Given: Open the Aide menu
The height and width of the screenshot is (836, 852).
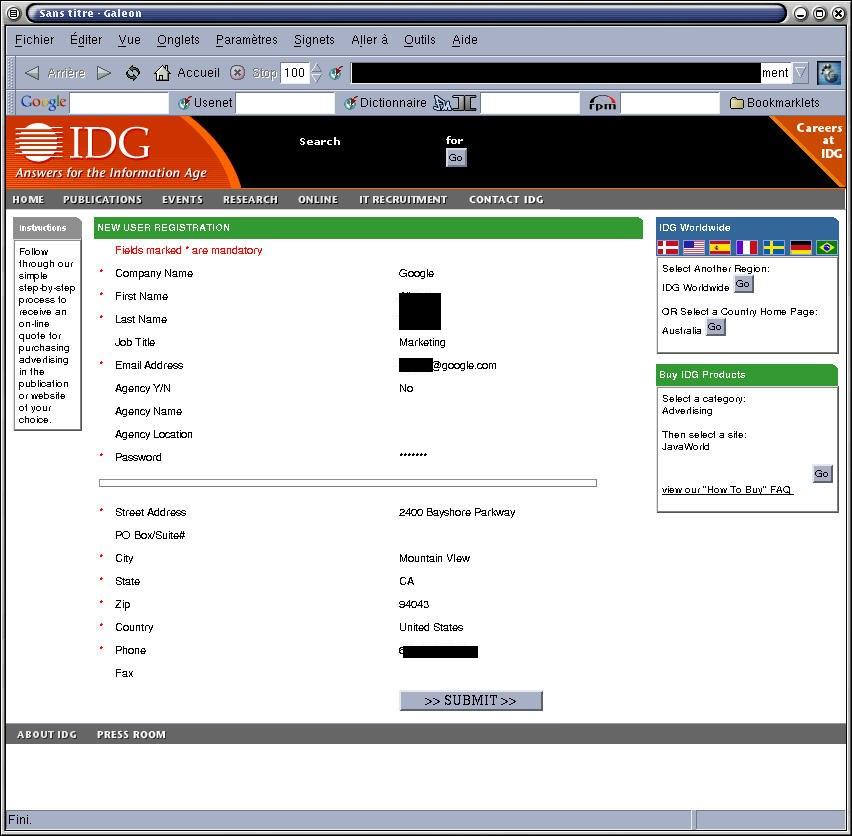Looking at the screenshot, I should click(x=465, y=40).
